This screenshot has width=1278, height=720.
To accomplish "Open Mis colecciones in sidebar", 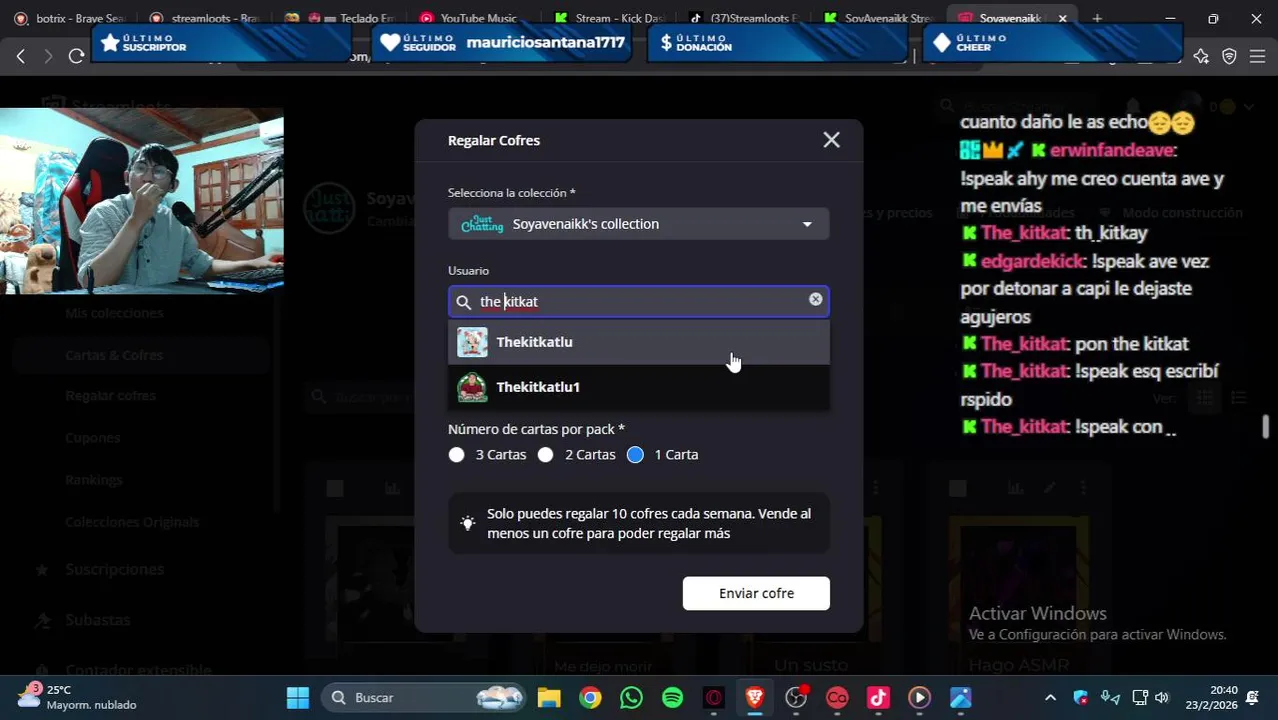I will click(114, 313).
